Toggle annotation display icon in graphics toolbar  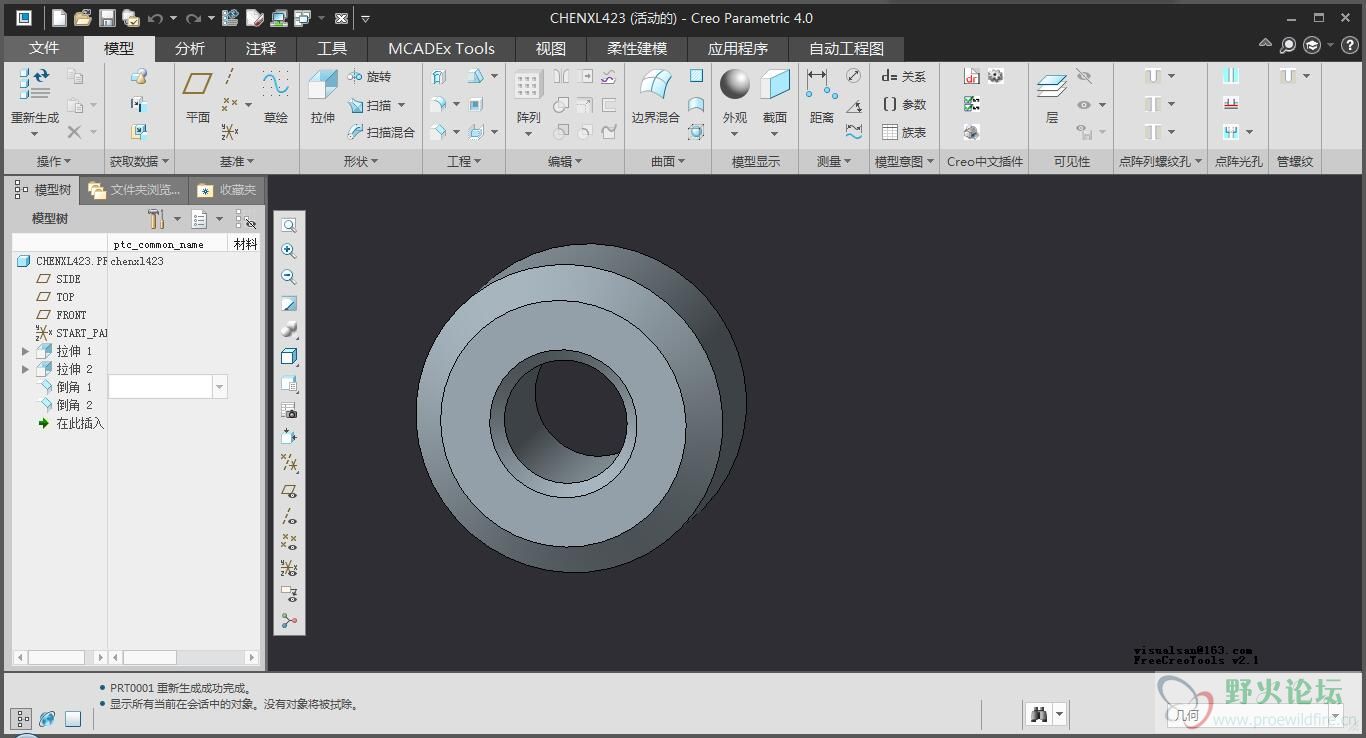point(289,594)
